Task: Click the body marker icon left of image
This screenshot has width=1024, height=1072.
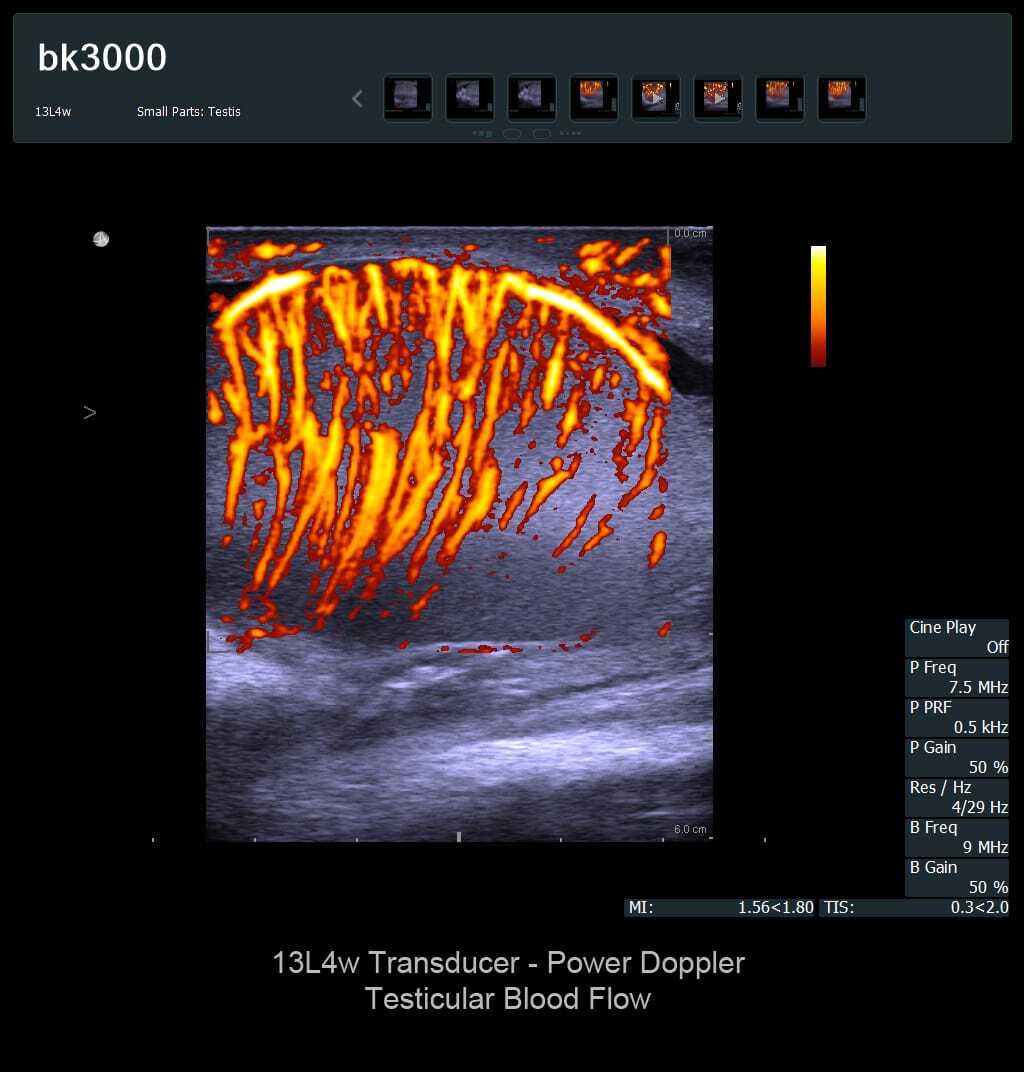Action: click(x=101, y=239)
